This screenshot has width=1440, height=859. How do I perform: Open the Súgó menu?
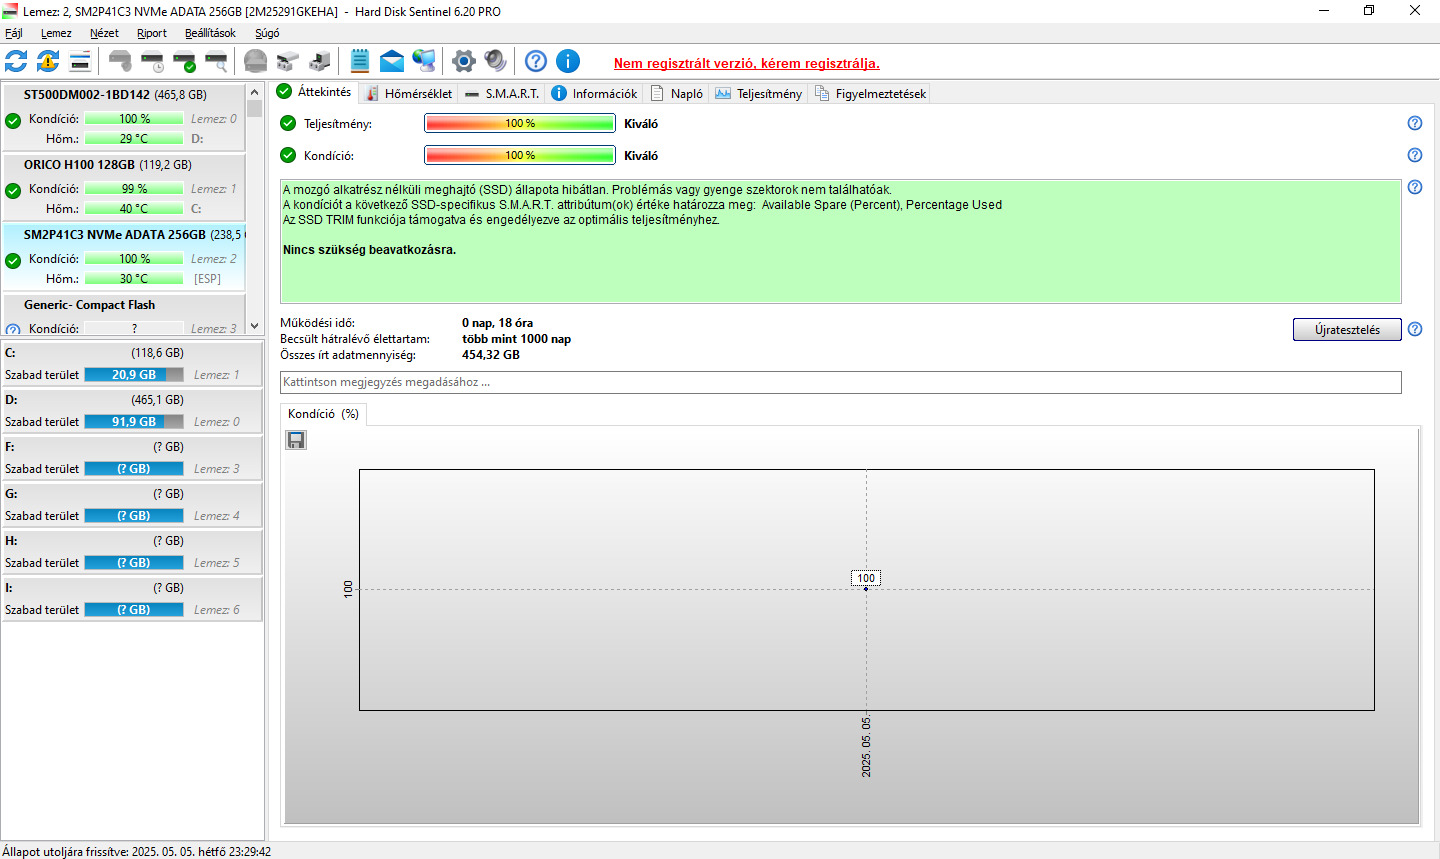[x=267, y=33]
